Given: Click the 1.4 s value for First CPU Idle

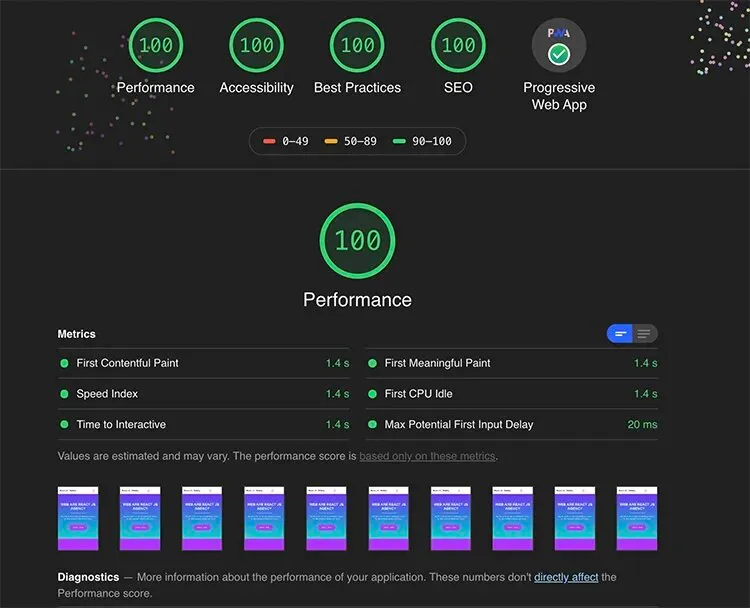Looking at the screenshot, I should point(646,394).
